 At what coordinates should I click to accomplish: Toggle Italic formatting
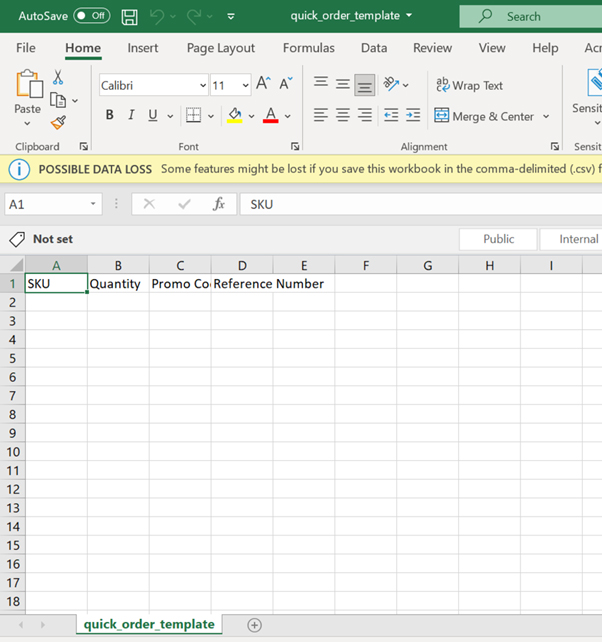tap(131, 115)
